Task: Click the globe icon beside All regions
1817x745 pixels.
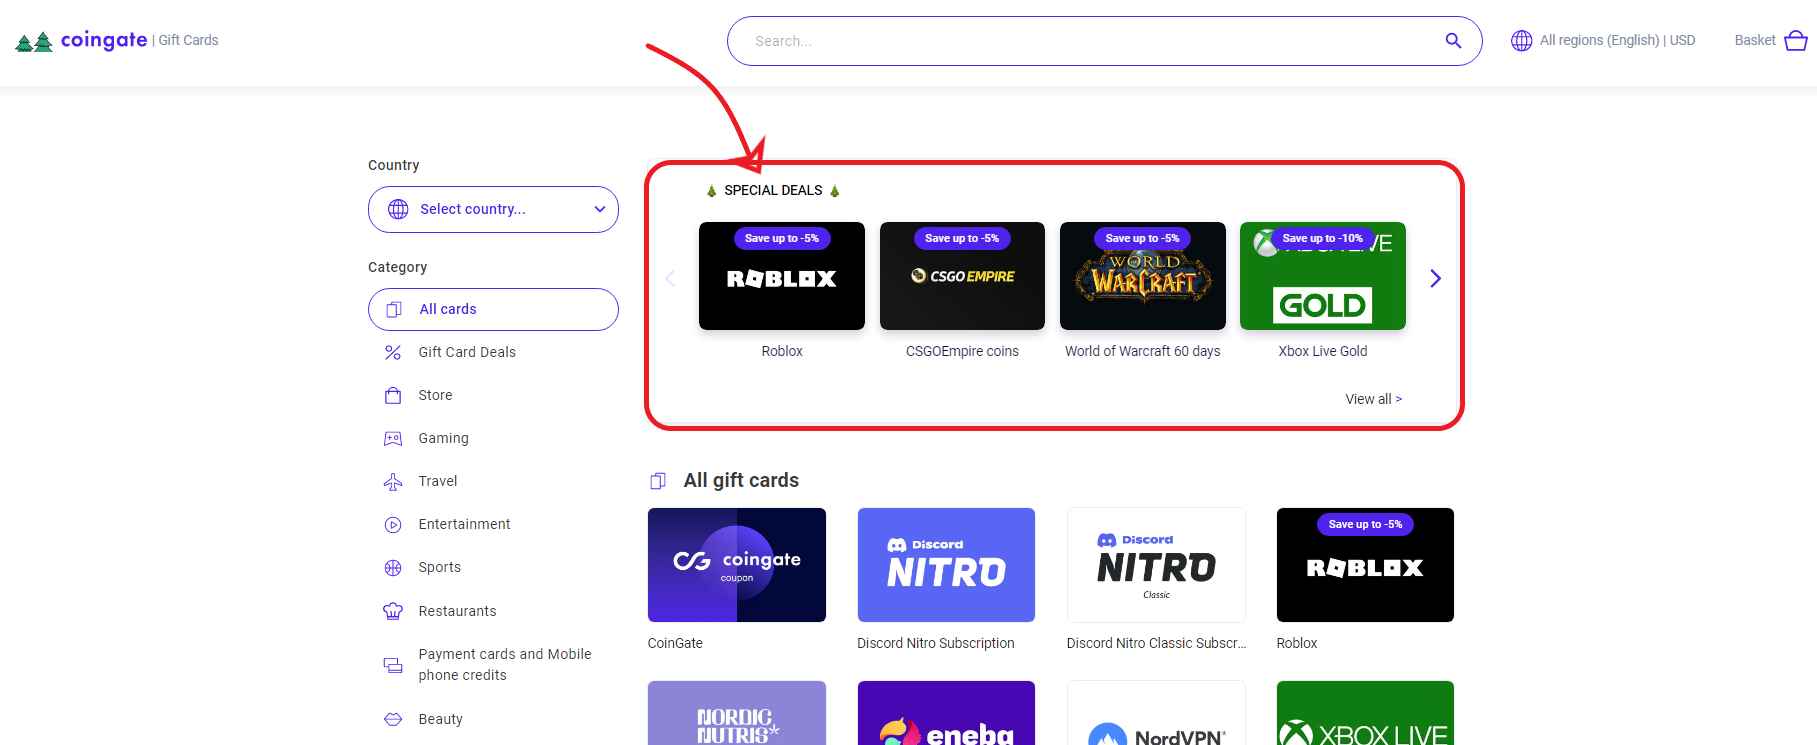Action: (x=1521, y=41)
